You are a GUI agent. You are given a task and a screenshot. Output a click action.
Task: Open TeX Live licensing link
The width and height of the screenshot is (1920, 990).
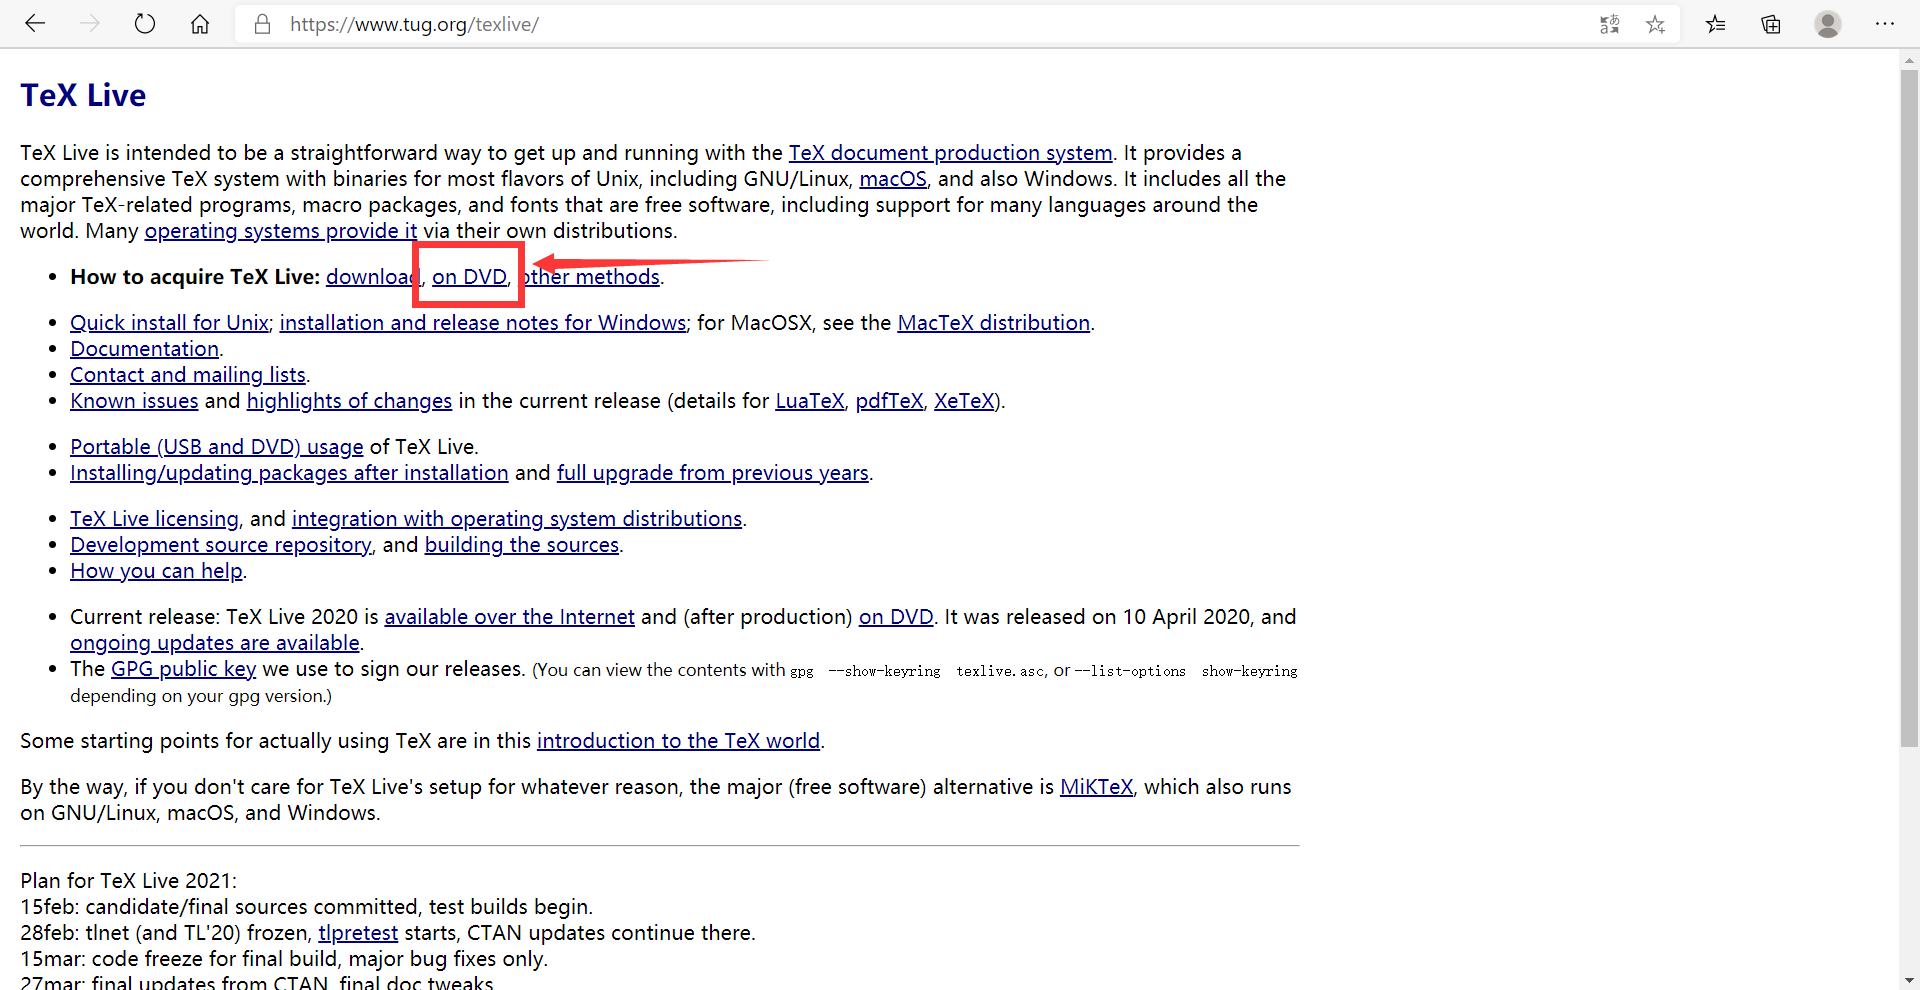[154, 519]
